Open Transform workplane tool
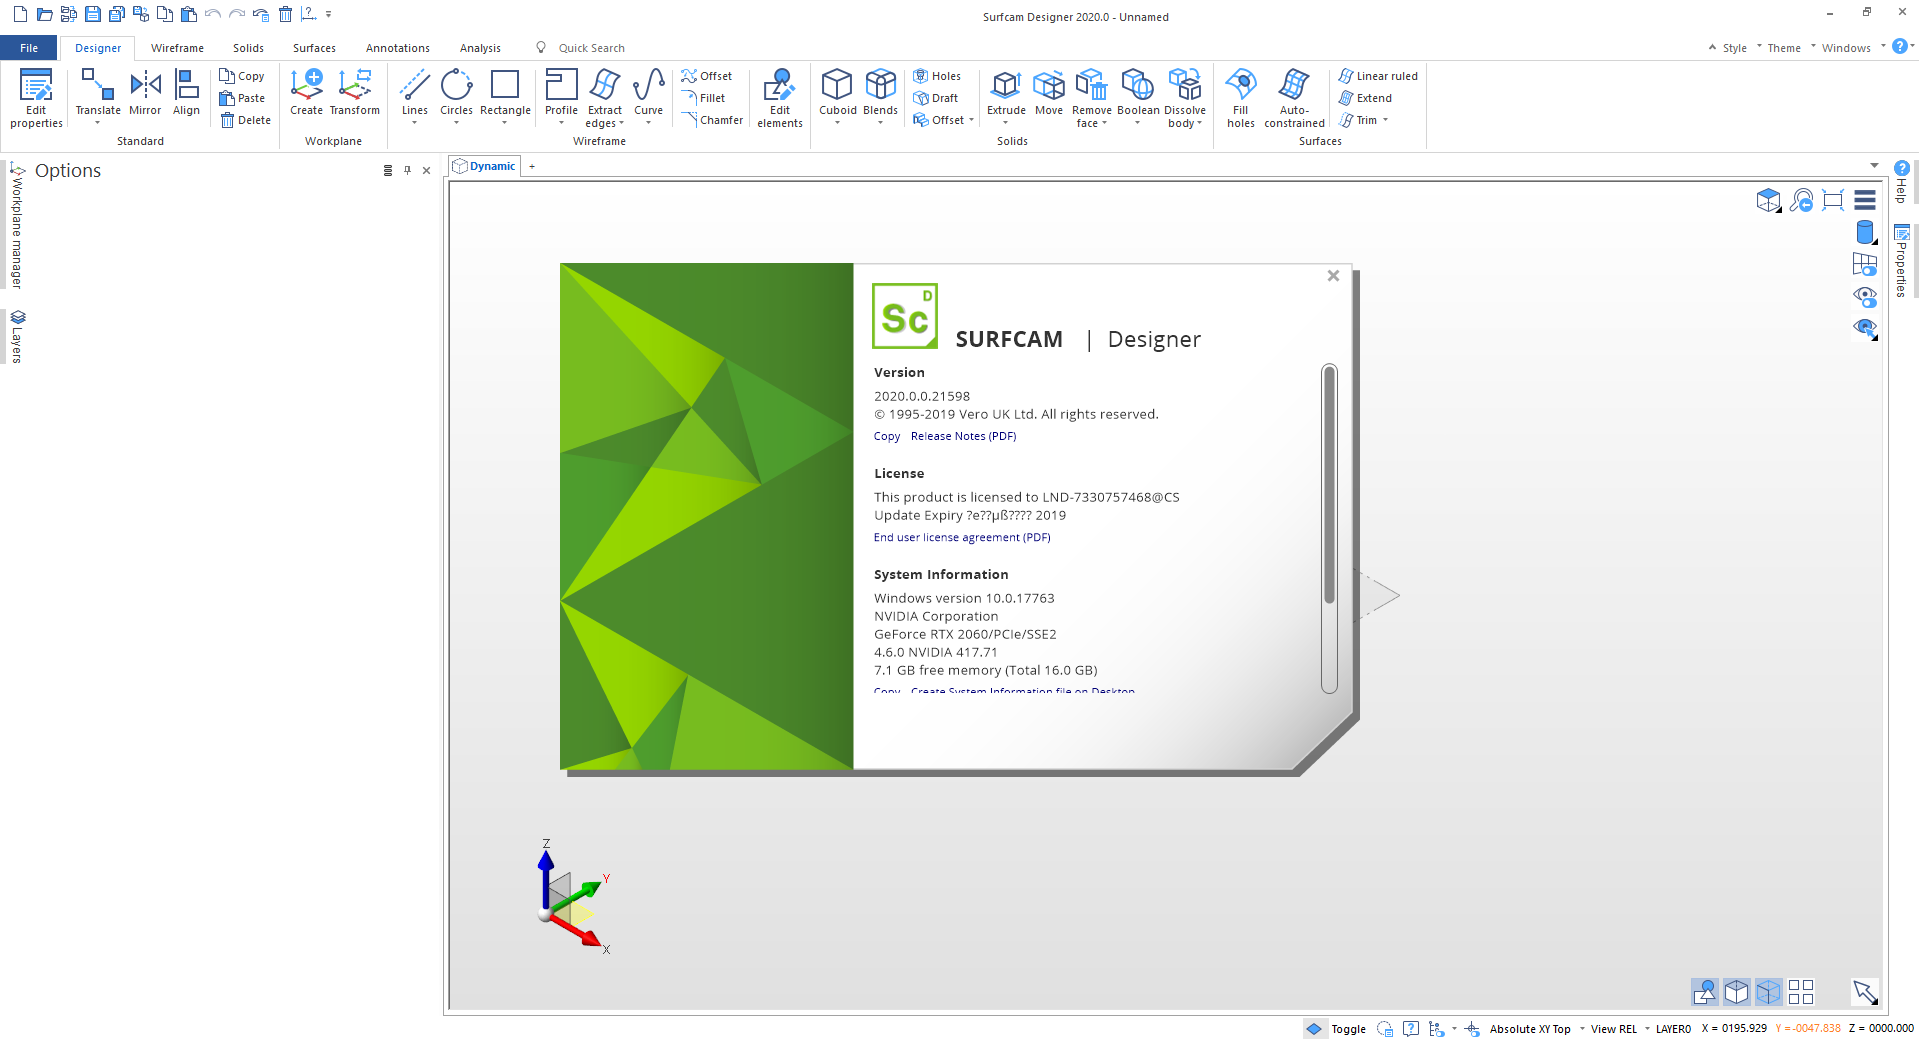Image resolution: width=1919 pixels, height=1039 pixels. [355, 92]
